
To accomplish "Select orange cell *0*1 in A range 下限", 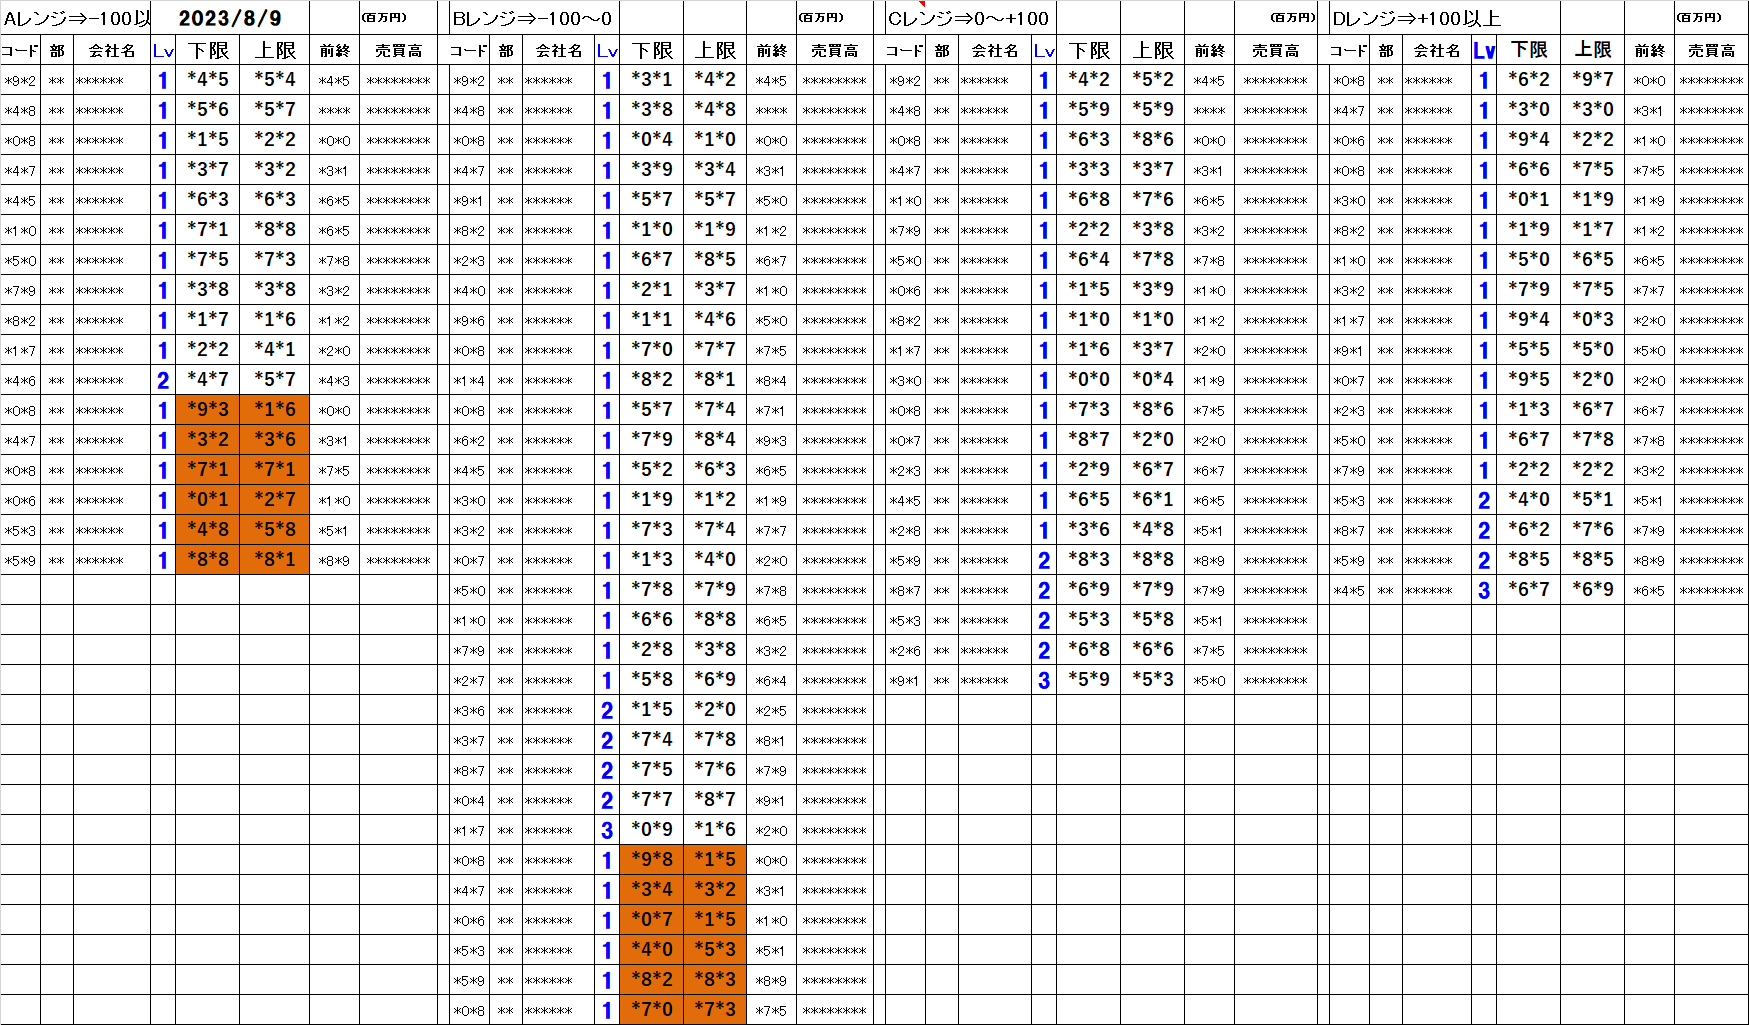I will tap(208, 500).
